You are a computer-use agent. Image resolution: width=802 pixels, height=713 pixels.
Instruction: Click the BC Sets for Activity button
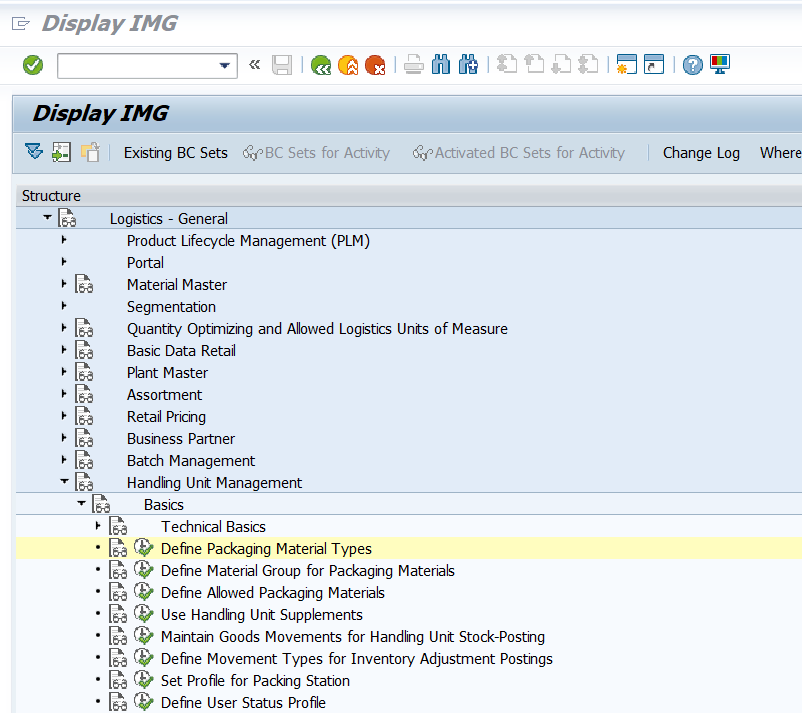(316, 152)
